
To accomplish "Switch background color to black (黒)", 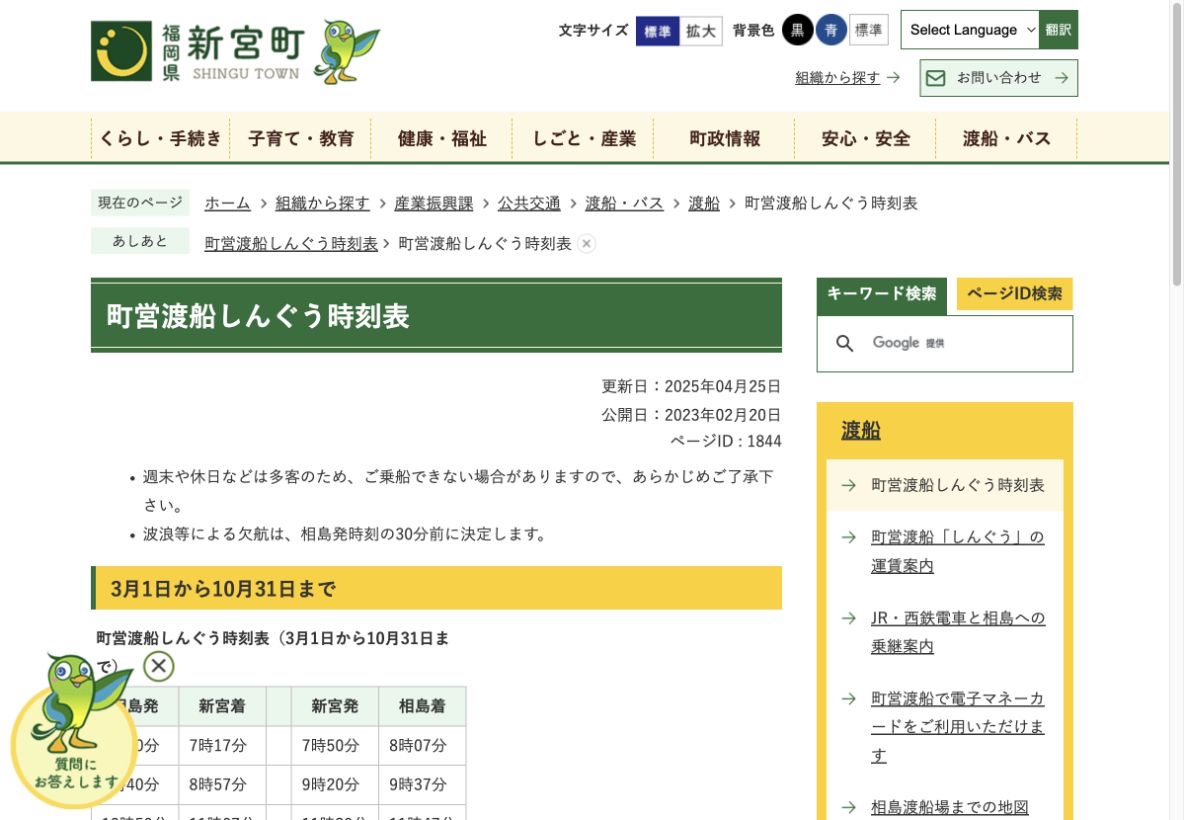I will click(x=797, y=30).
